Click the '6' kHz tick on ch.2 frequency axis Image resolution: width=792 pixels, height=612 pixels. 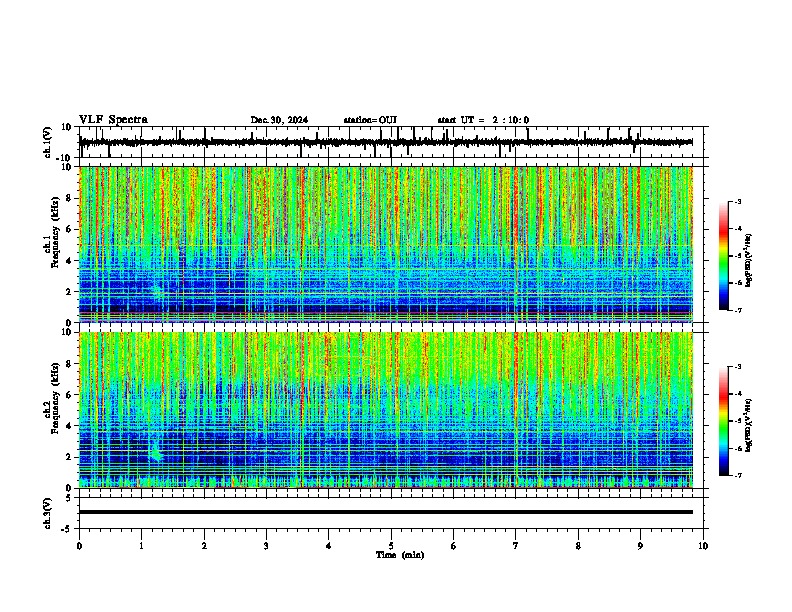70,394
